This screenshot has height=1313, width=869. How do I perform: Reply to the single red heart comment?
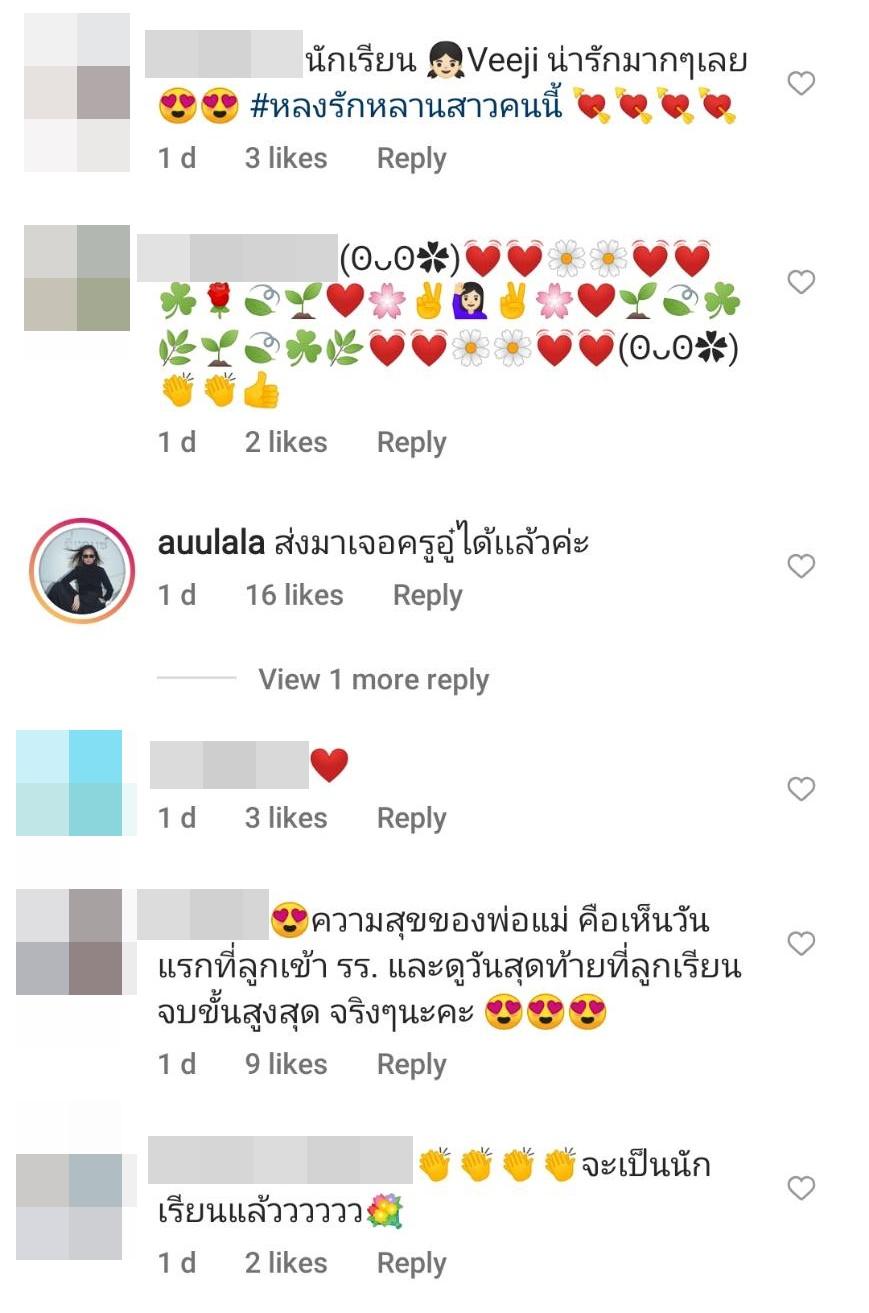(411, 819)
